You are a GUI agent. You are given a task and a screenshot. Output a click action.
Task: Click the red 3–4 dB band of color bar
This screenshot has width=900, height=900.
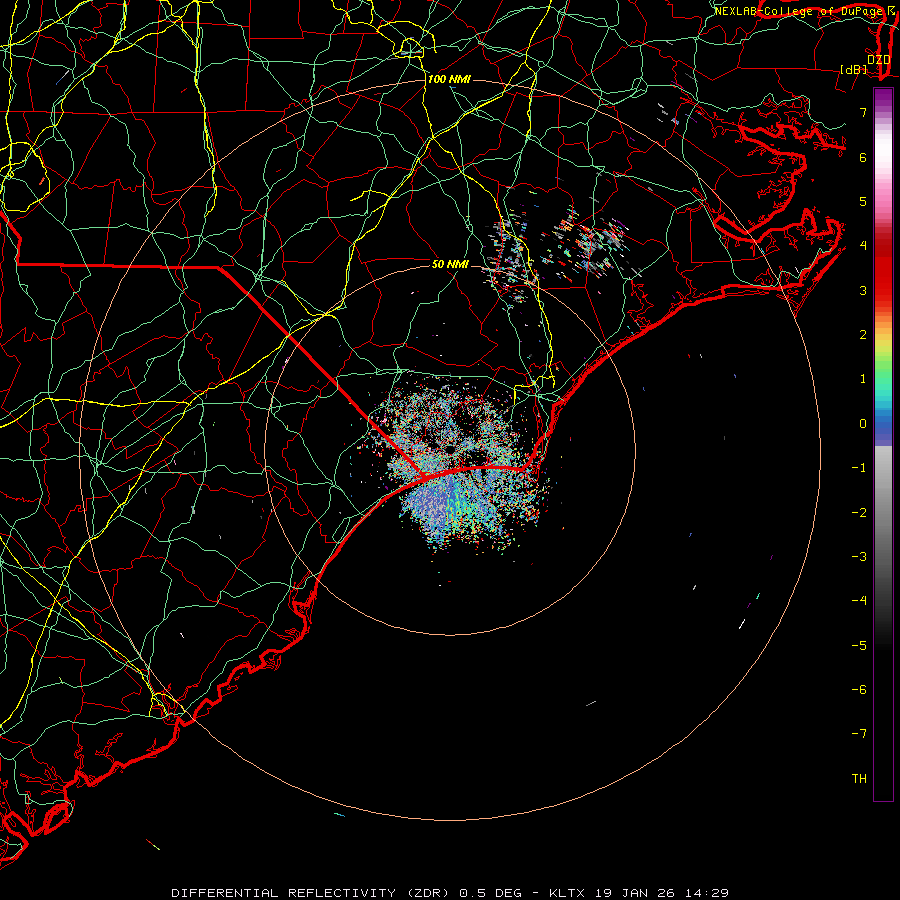883,268
